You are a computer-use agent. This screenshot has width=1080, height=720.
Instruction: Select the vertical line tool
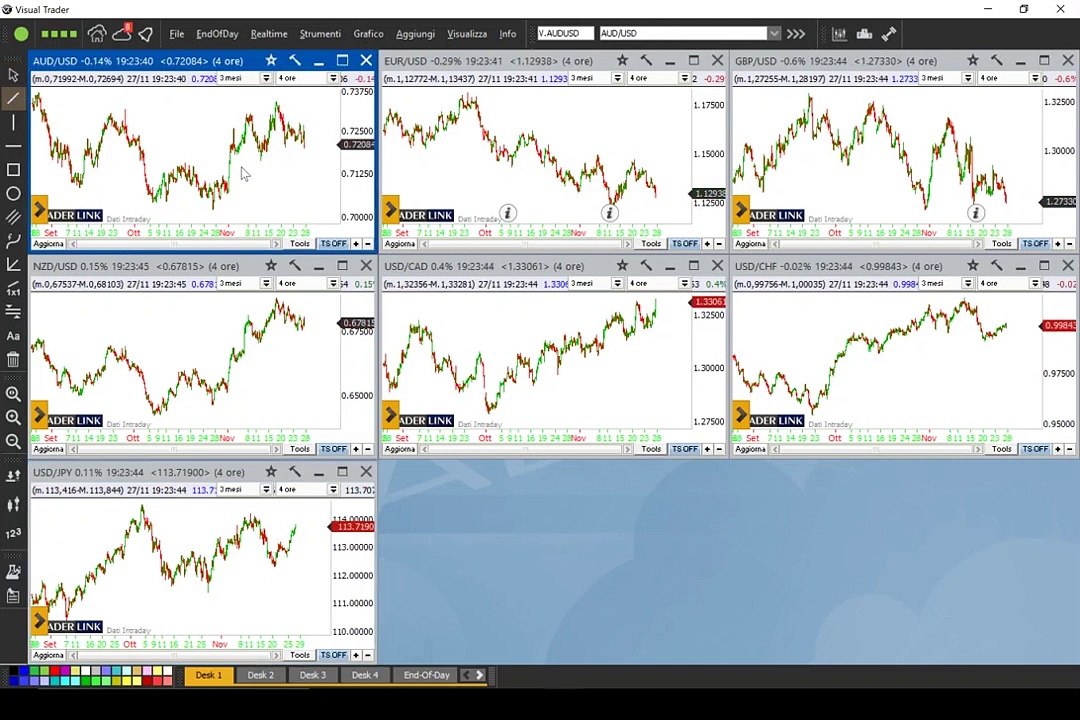(13, 123)
